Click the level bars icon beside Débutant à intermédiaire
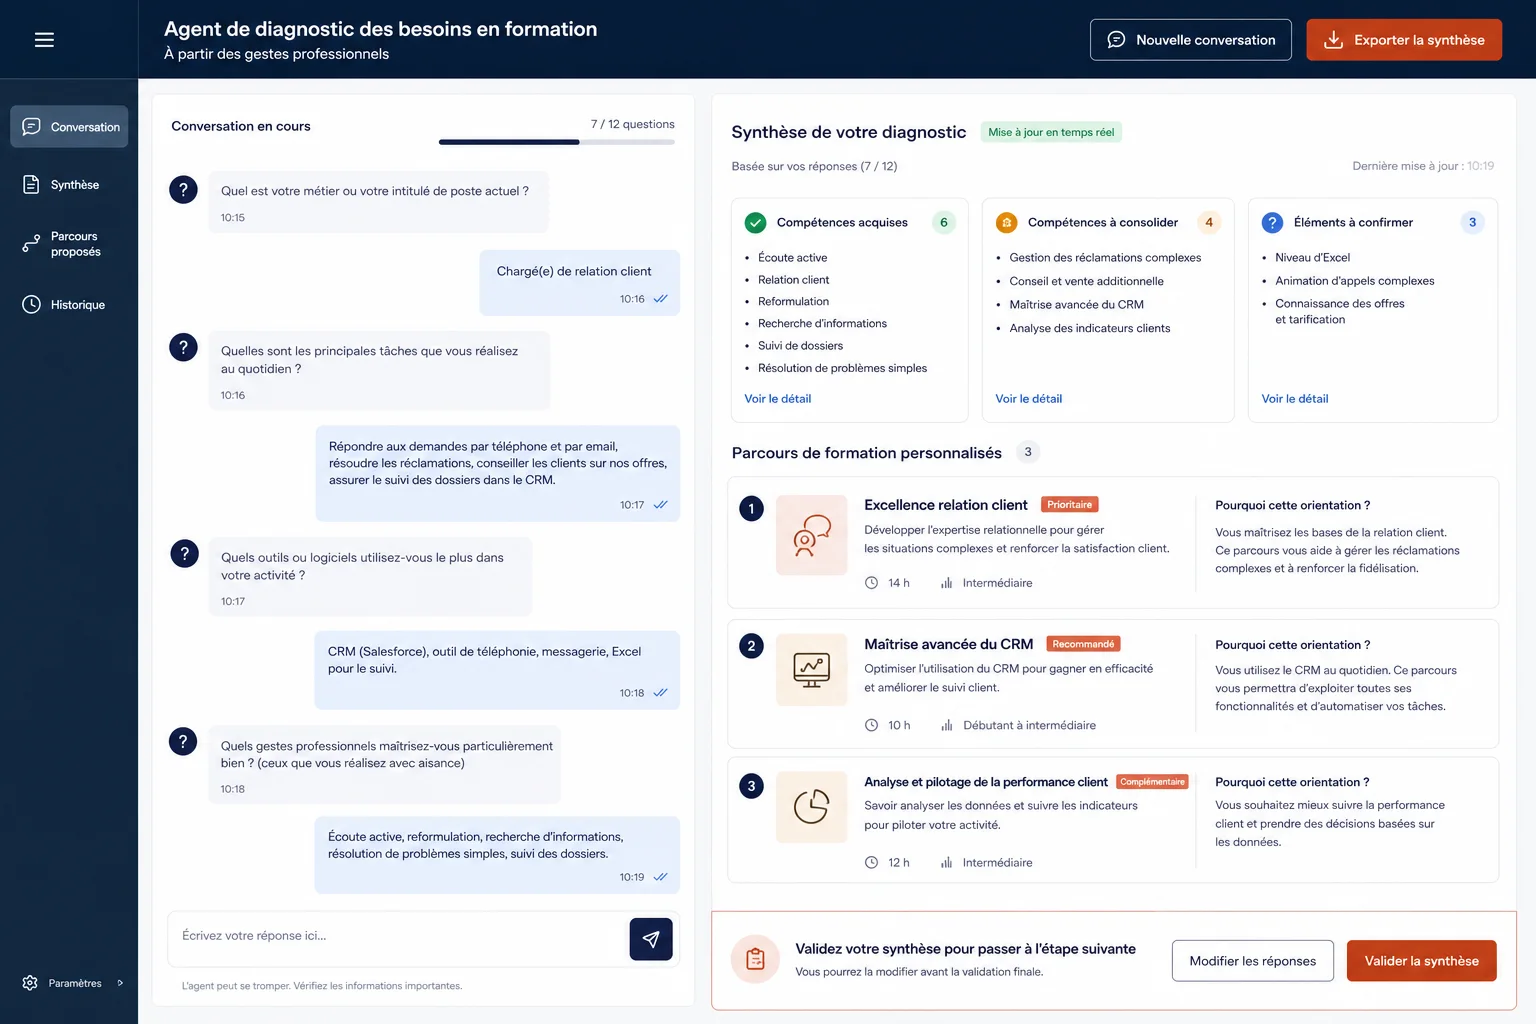The image size is (1536, 1024). coord(946,726)
